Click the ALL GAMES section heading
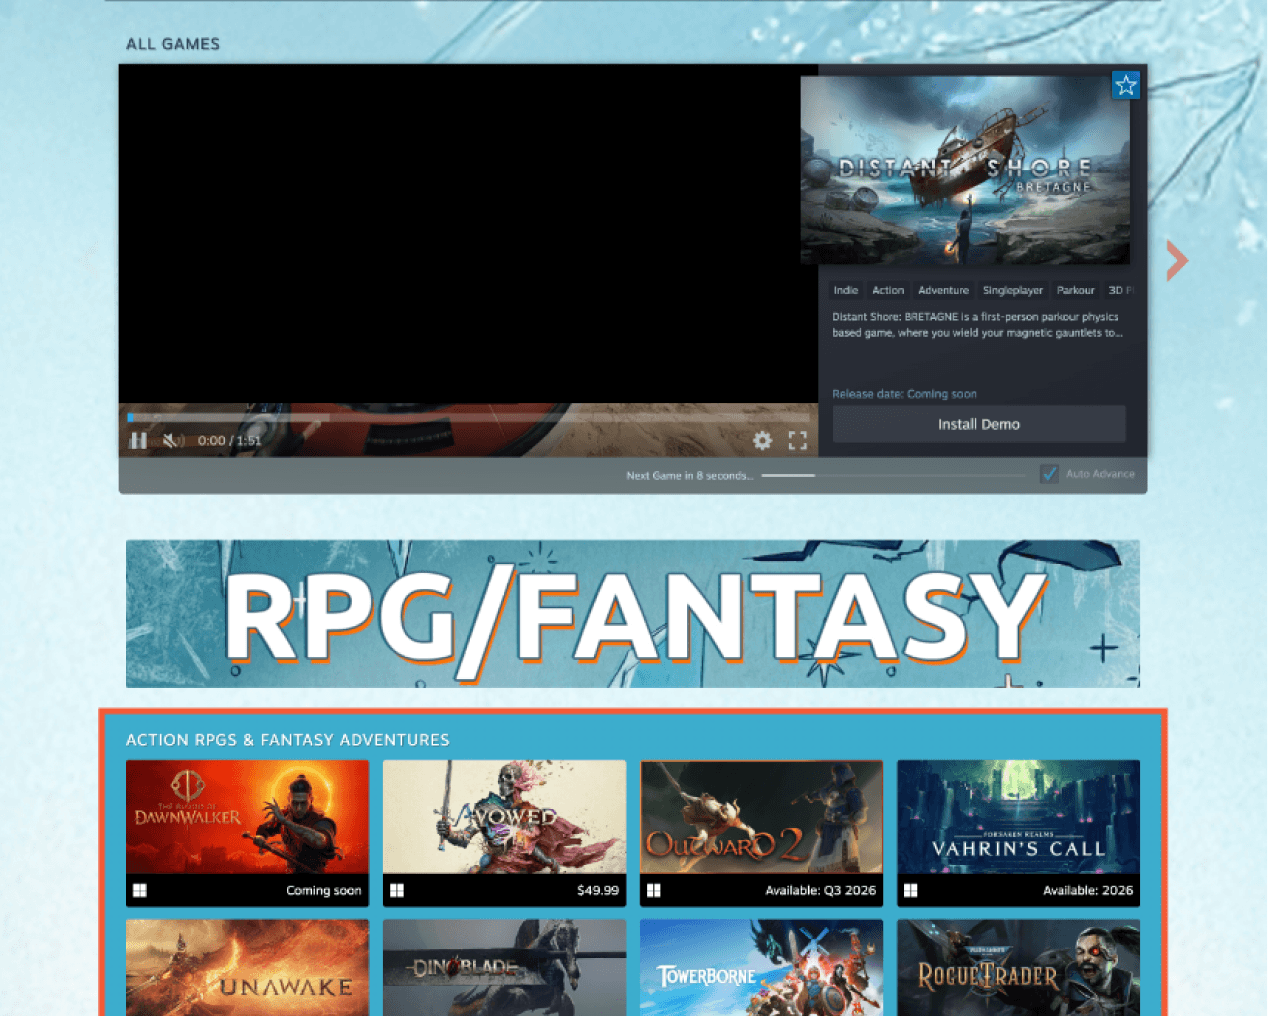Screen dimensions: 1268x1016 (x=173, y=44)
